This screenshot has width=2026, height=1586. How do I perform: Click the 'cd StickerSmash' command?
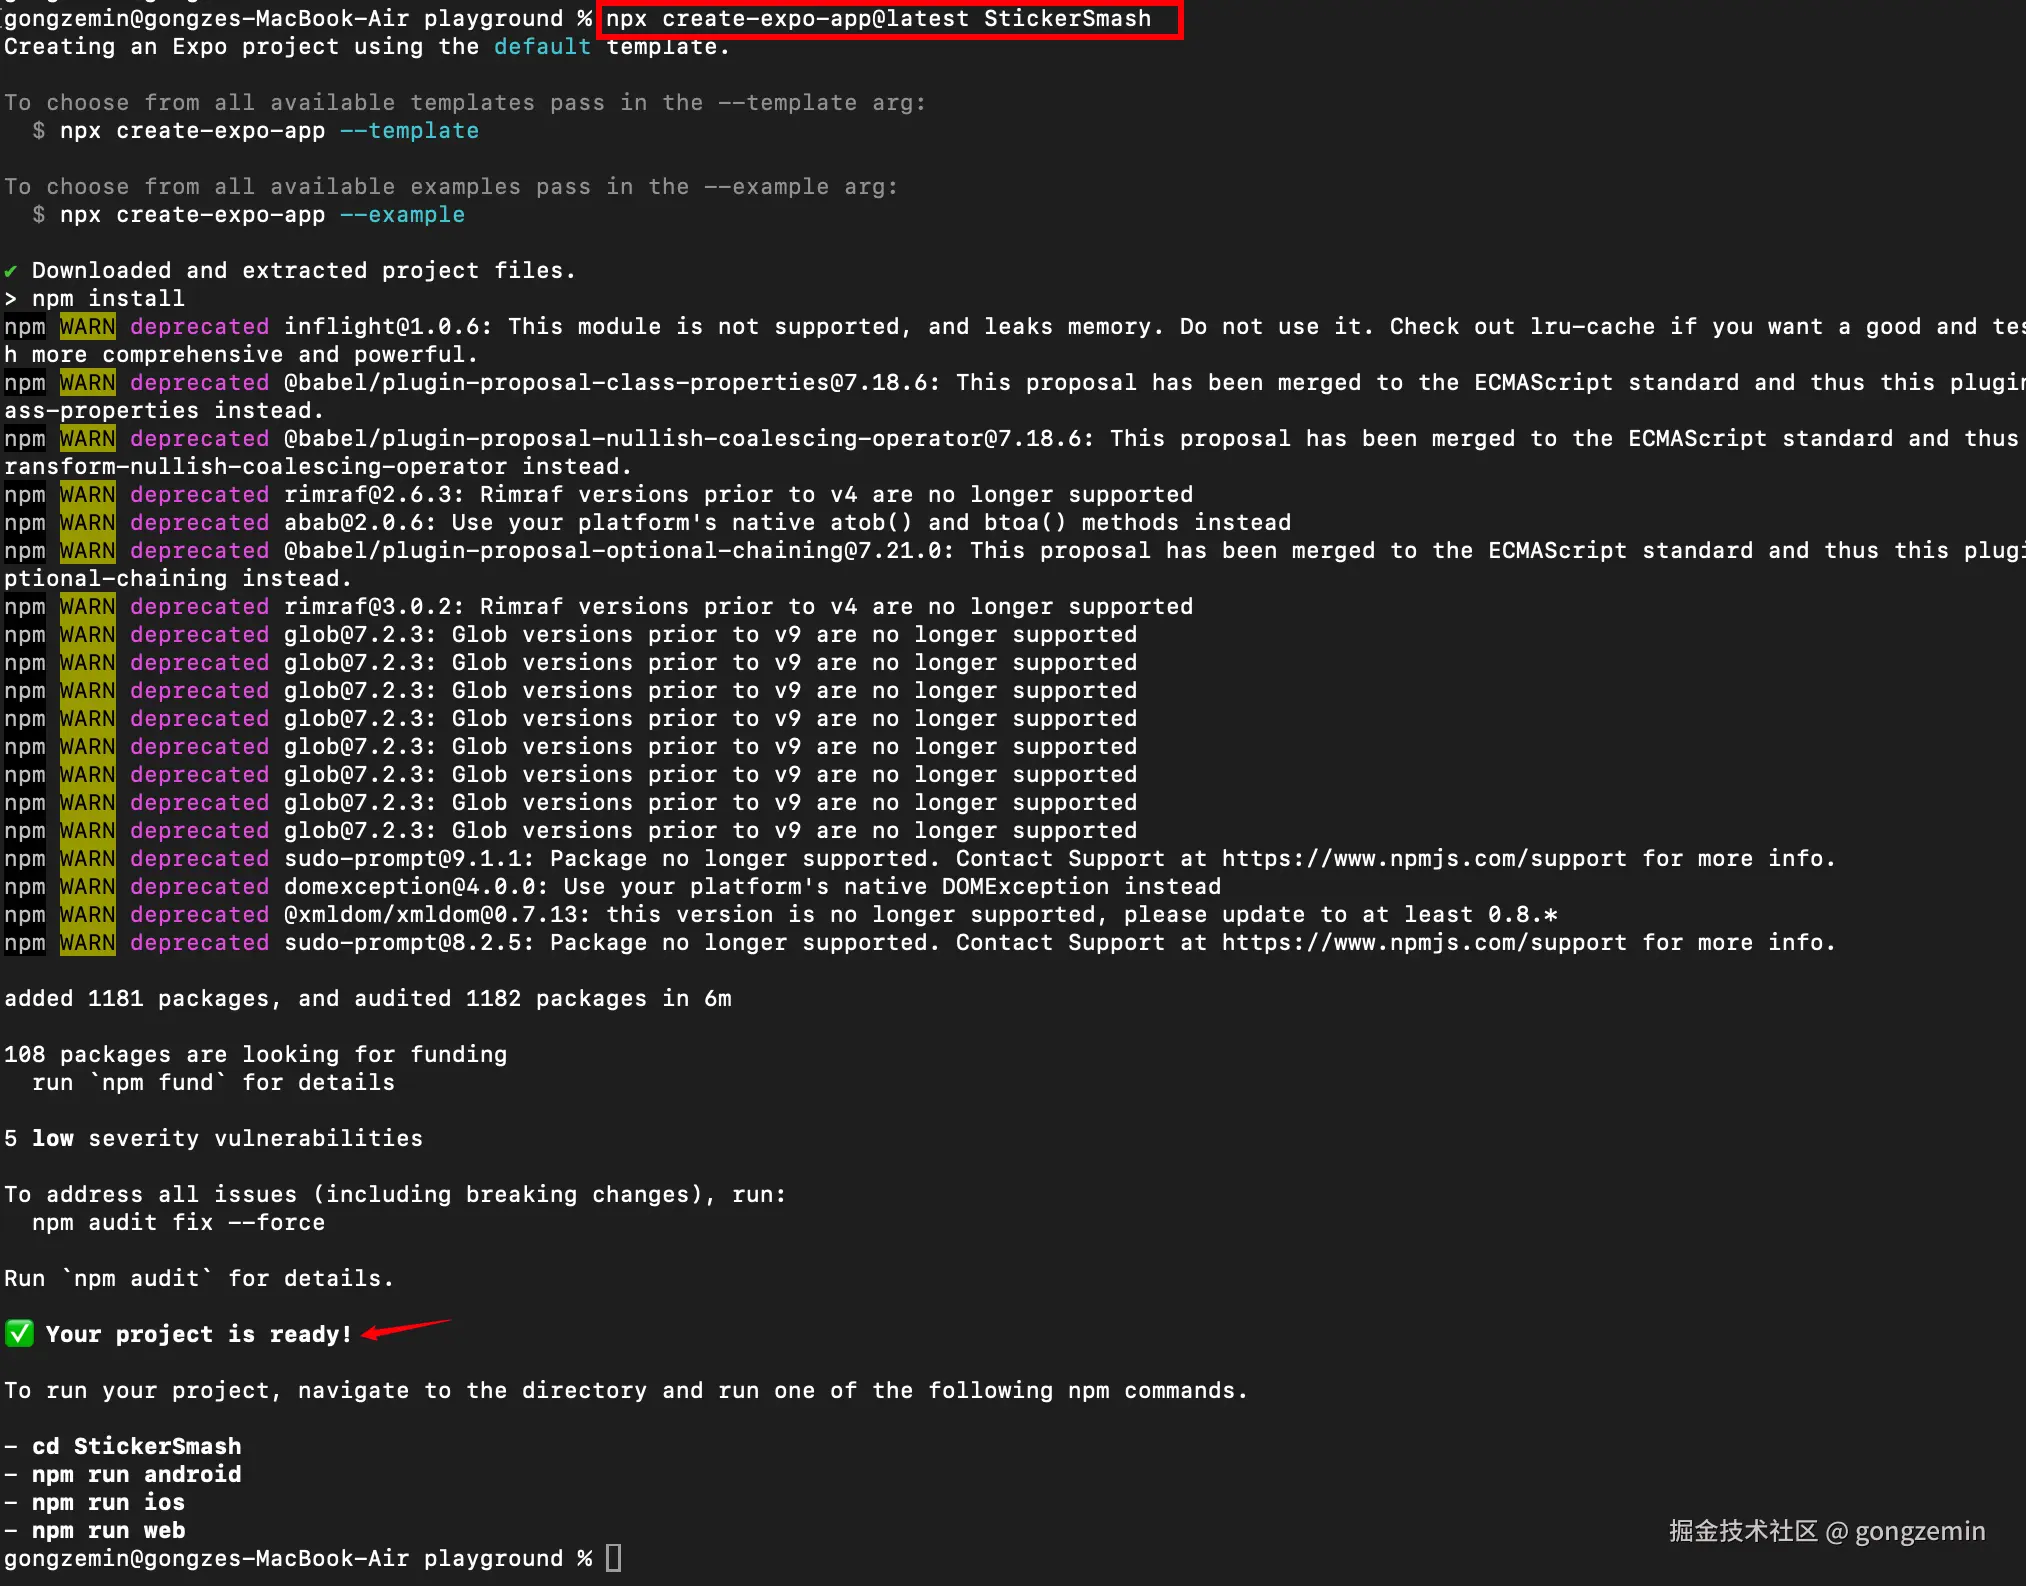(137, 1447)
